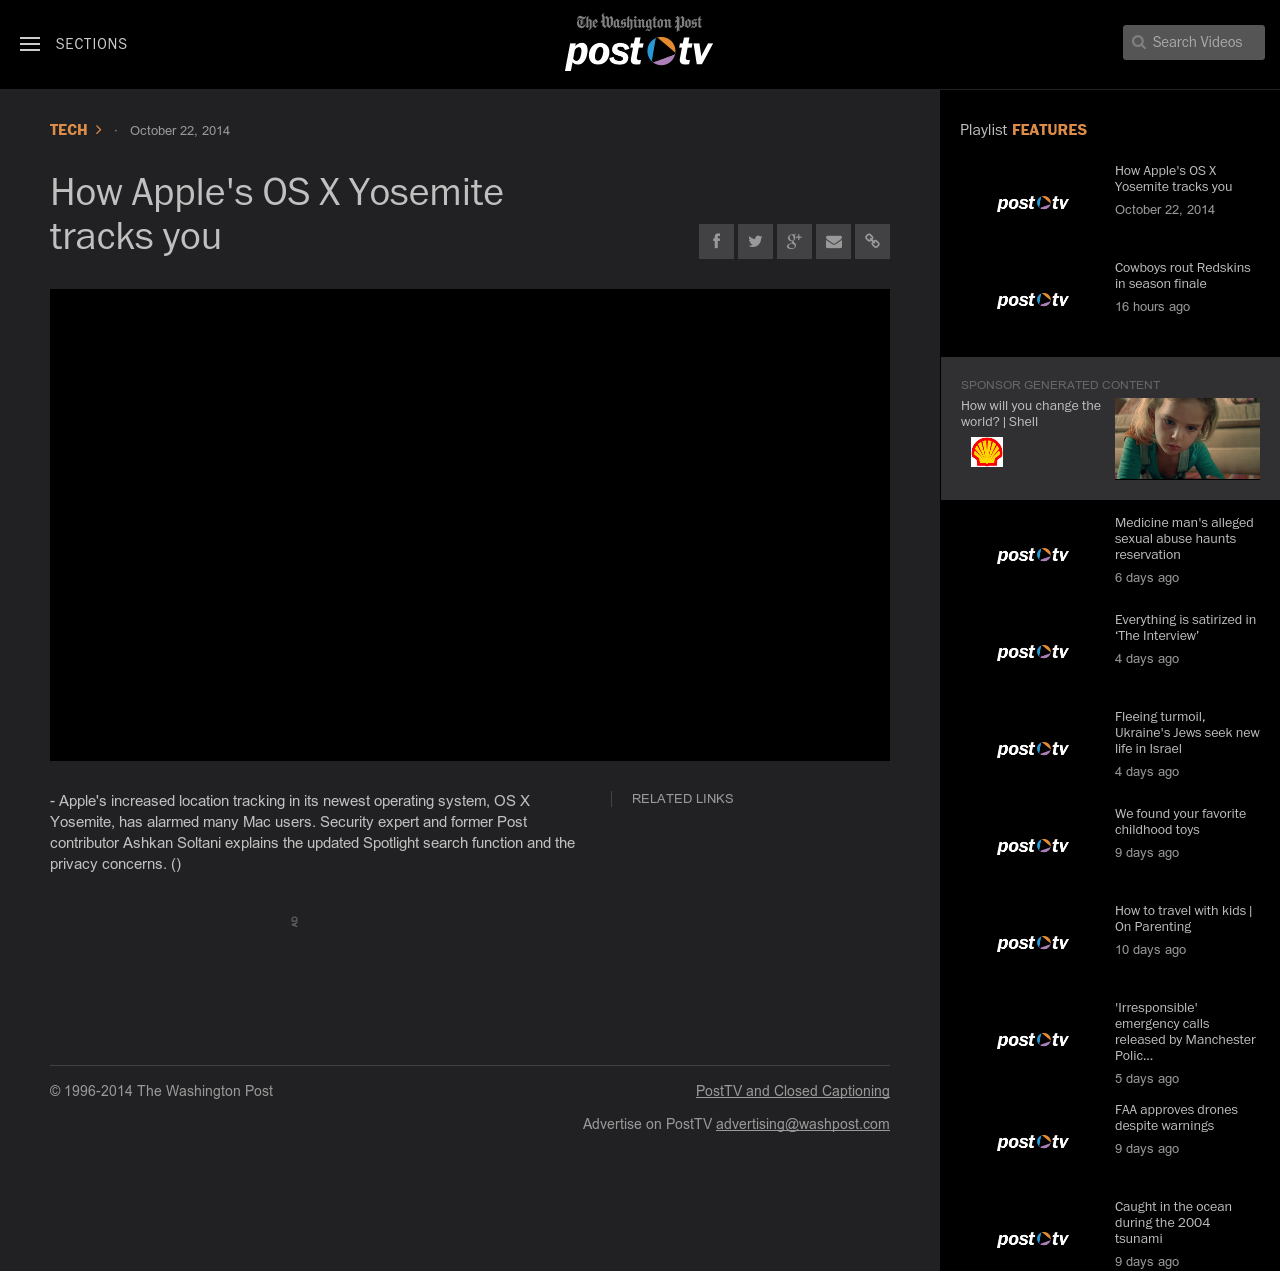Share the video on Facebook
Image resolution: width=1280 pixels, height=1271 pixels.
716,241
